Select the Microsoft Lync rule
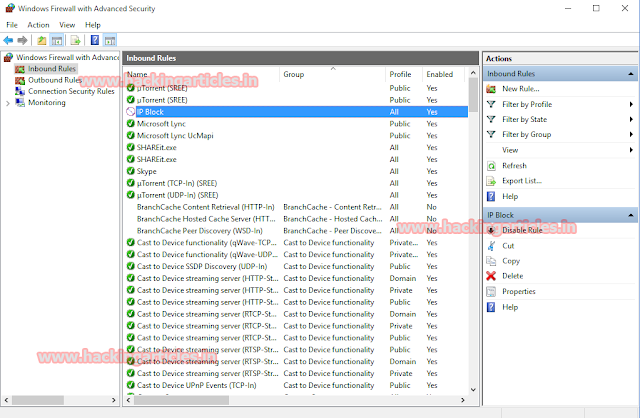The image size is (640, 418). pos(297,124)
